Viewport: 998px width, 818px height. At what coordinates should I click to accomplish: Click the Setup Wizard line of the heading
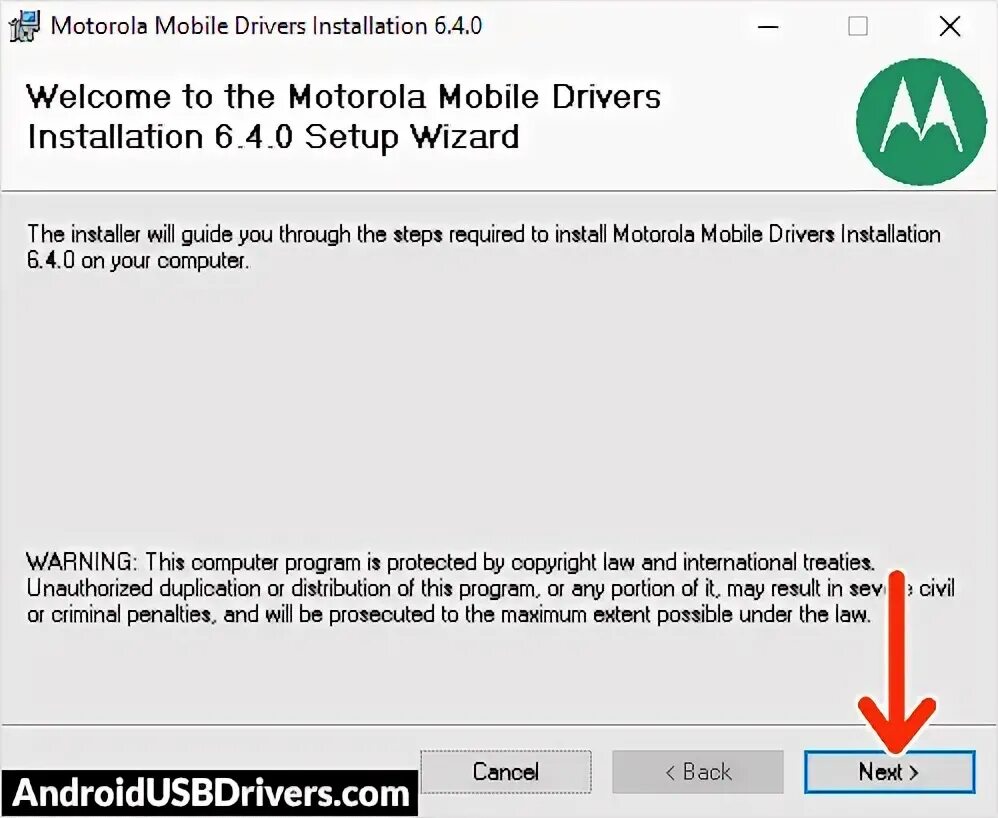pyautogui.click(x=274, y=138)
